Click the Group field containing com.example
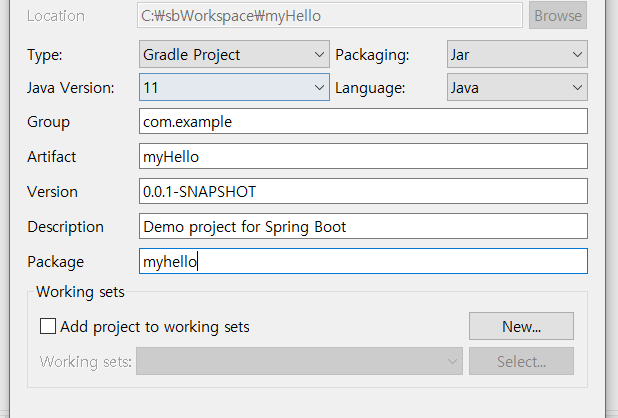The image size is (618, 418). coord(362,122)
